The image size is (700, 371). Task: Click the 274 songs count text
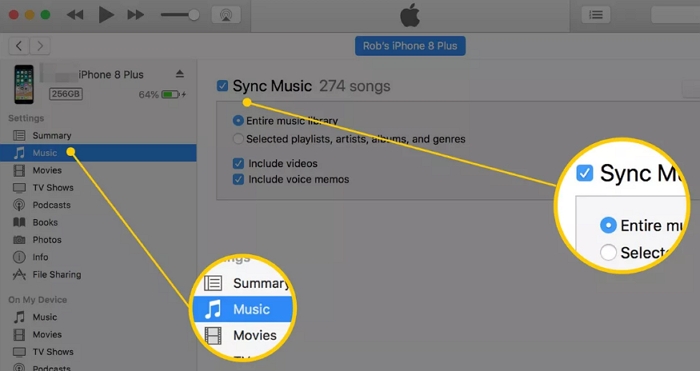pos(354,86)
